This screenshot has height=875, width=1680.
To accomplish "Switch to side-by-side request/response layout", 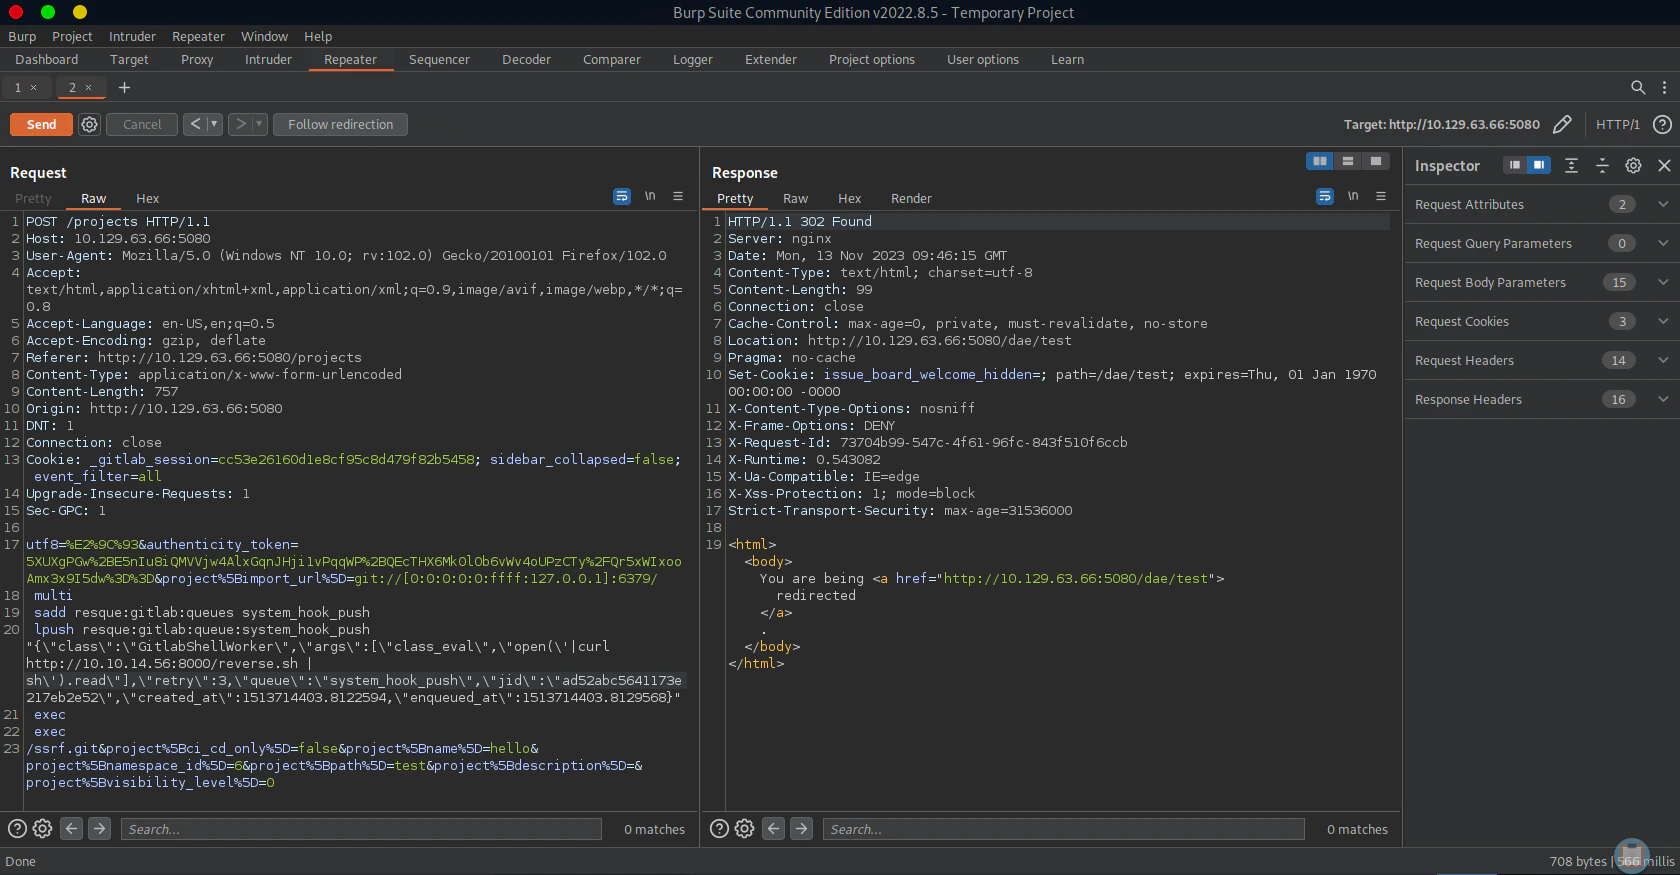I will point(1320,161).
